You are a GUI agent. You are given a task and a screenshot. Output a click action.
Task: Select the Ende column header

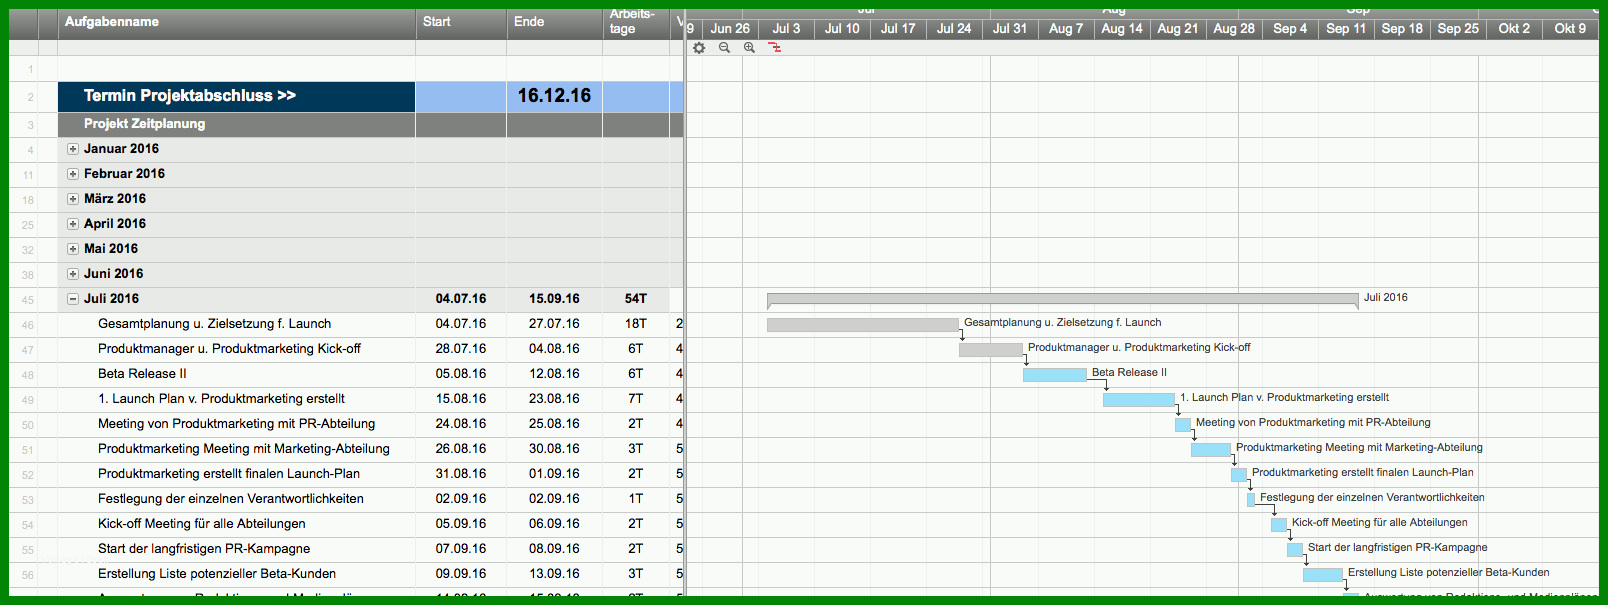coord(555,23)
